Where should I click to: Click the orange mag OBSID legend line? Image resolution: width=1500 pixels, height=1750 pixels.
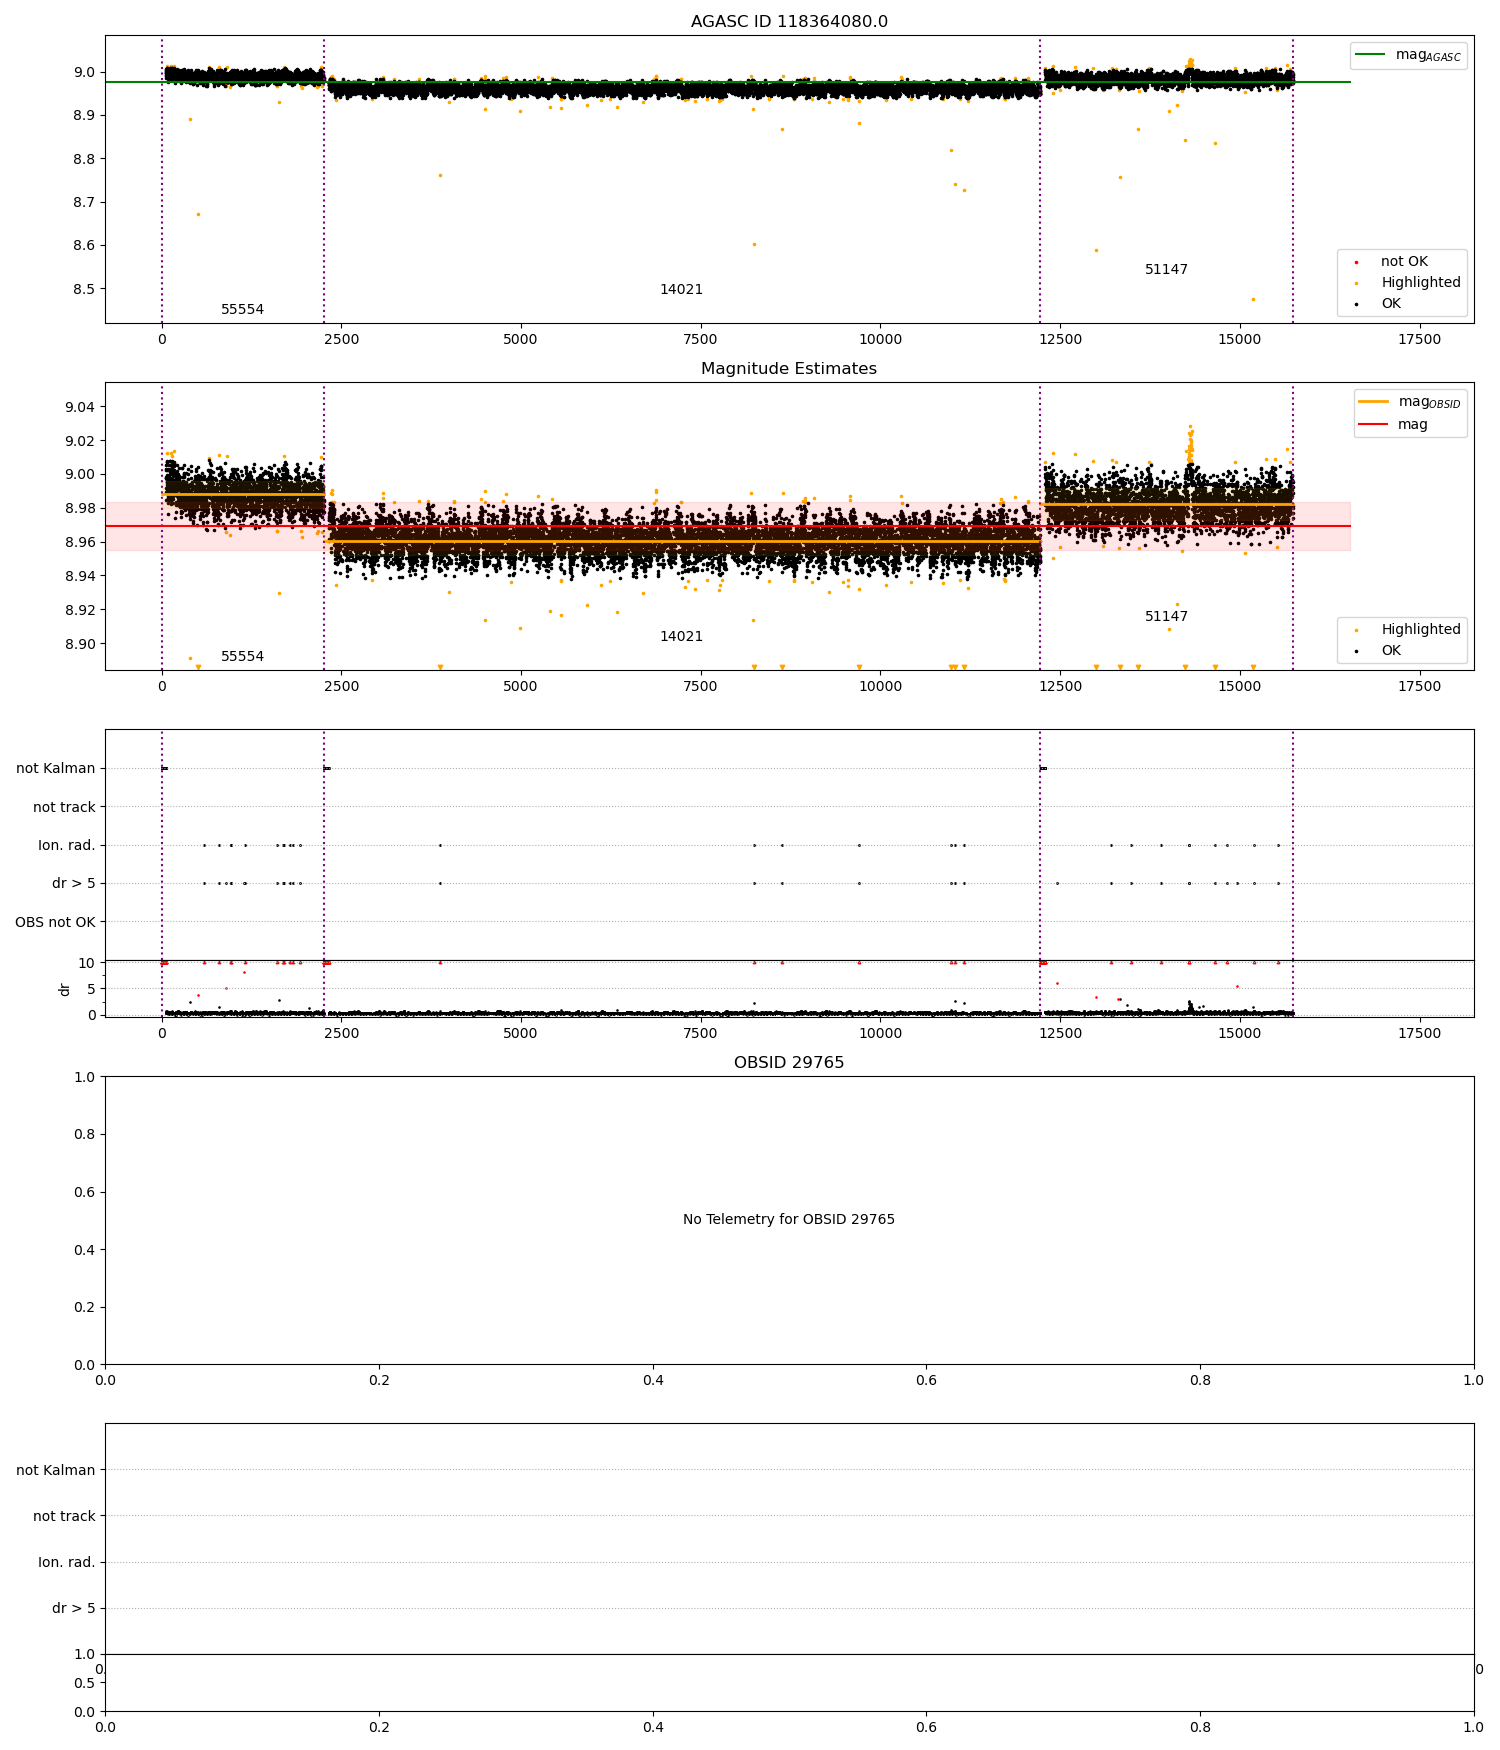1374,402
